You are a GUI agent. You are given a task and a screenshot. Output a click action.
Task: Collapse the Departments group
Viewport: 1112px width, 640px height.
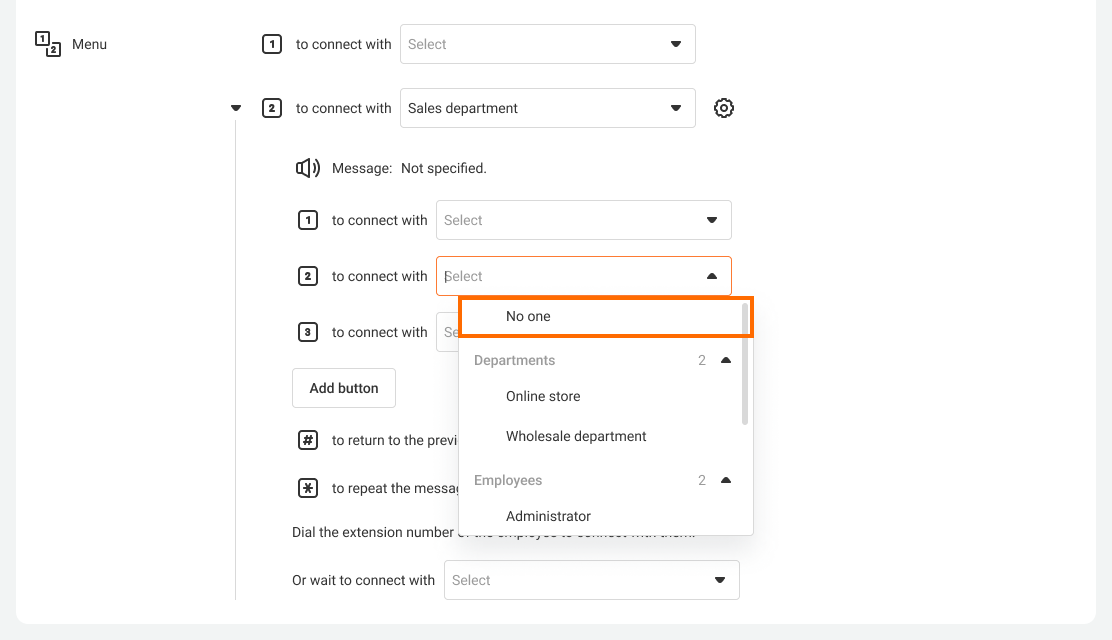click(x=725, y=360)
